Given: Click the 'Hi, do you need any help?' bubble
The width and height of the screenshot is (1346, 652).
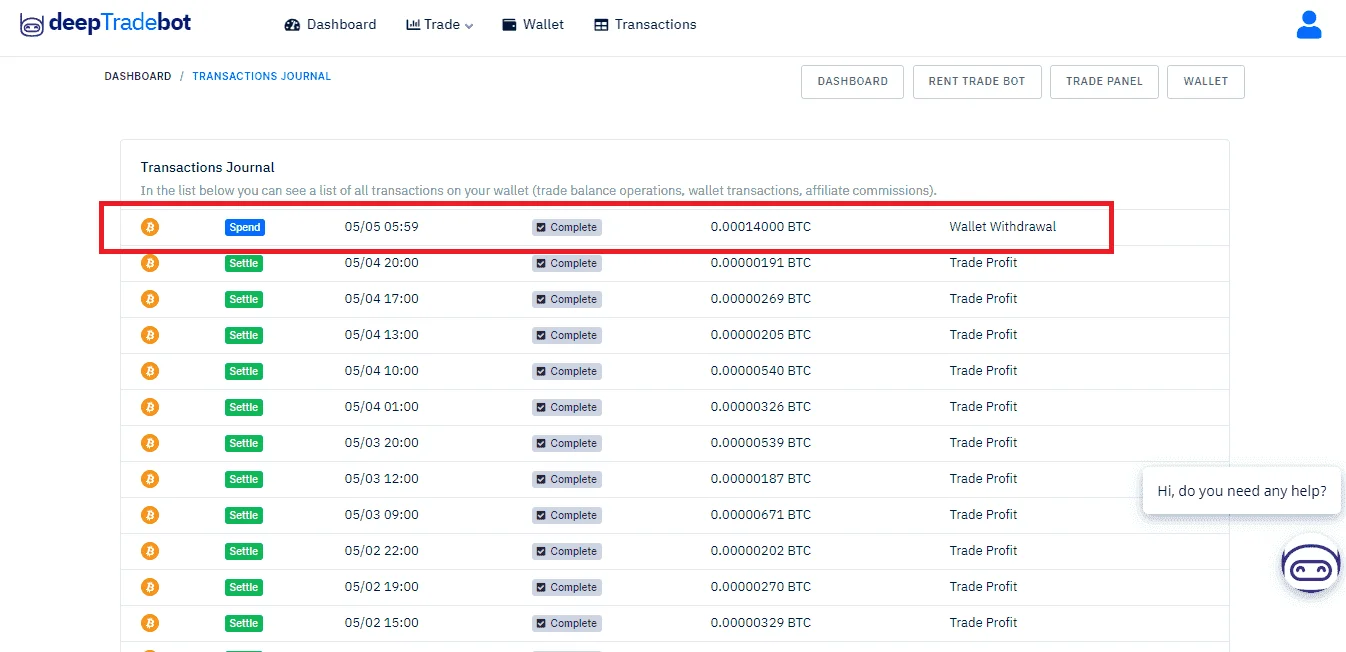Looking at the screenshot, I should pyautogui.click(x=1242, y=491).
